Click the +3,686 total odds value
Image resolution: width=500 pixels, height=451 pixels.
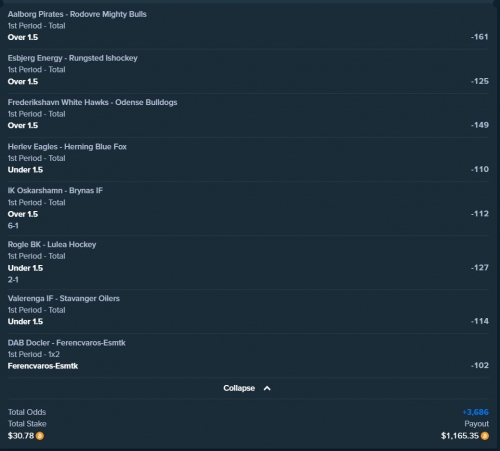[x=475, y=412]
